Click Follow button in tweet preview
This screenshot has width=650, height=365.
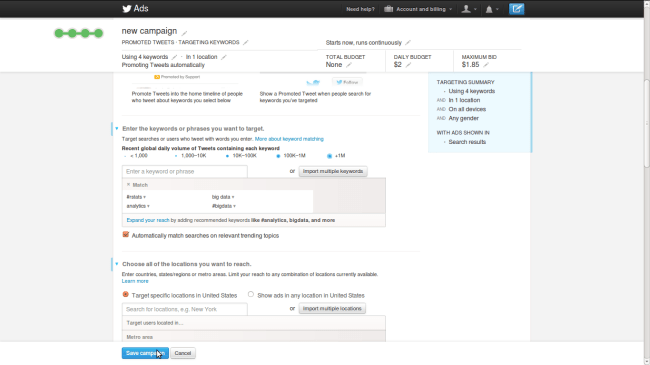[347, 82]
